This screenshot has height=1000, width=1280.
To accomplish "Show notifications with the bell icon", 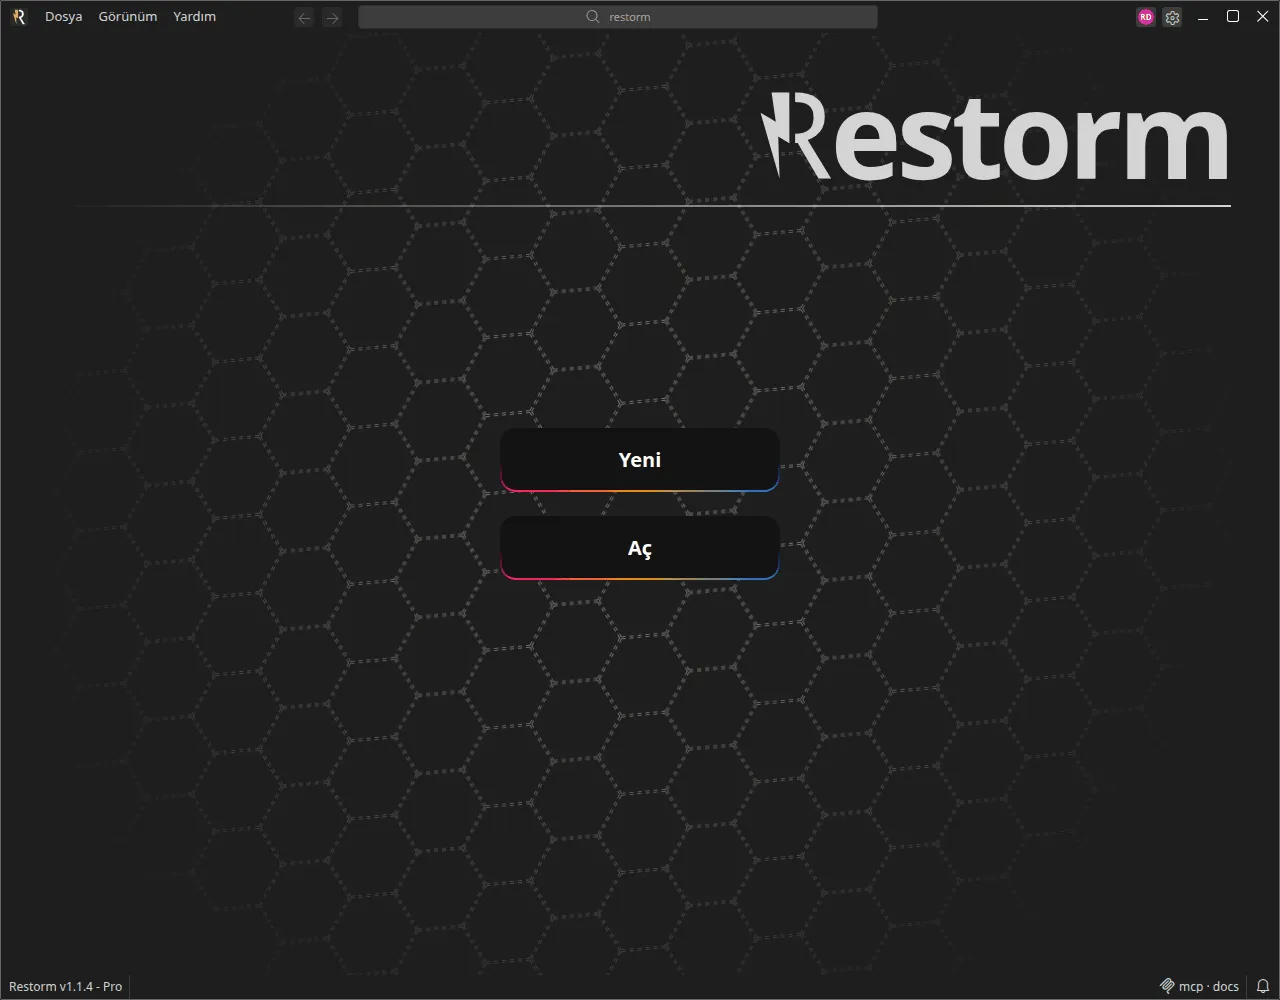I will point(1263,987).
